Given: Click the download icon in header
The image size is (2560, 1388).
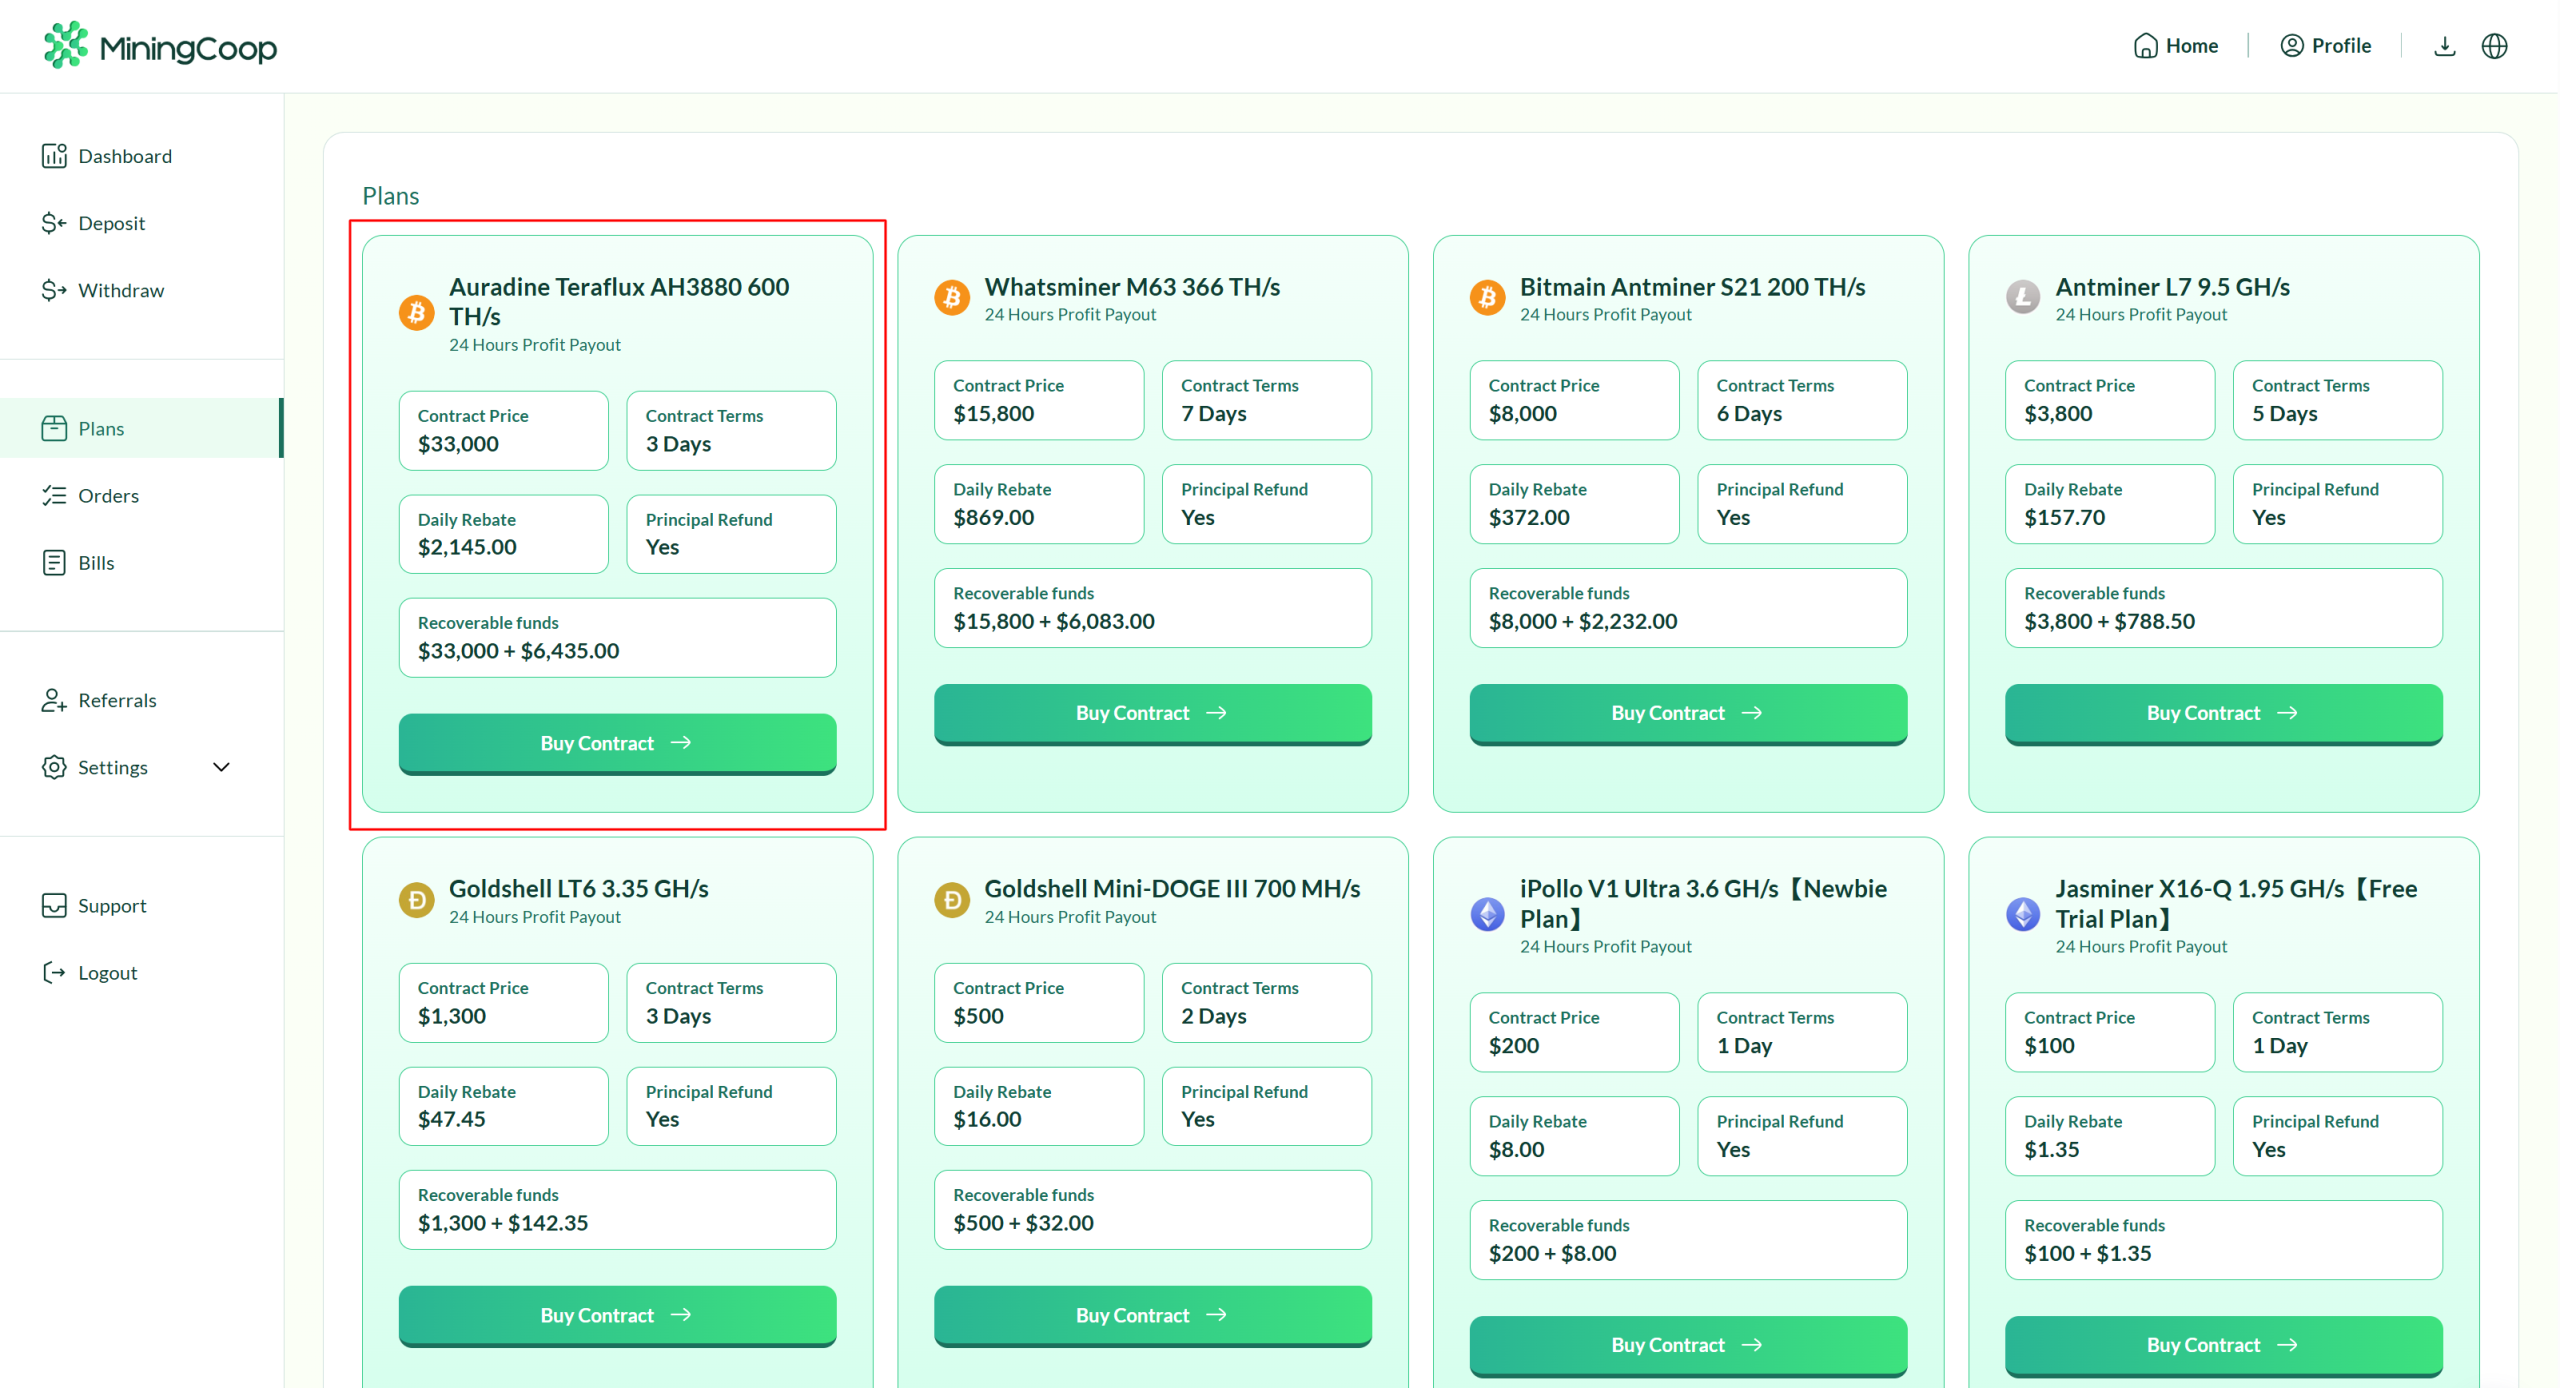Looking at the screenshot, I should click(x=2444, y=46).
